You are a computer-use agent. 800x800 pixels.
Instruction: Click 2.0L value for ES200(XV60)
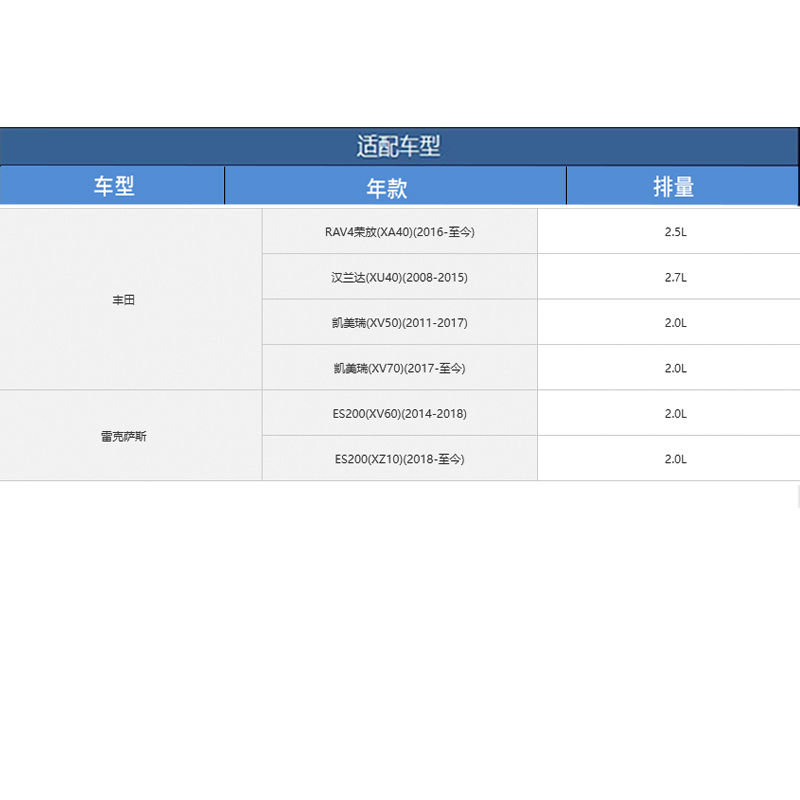(x=675, y=413)
